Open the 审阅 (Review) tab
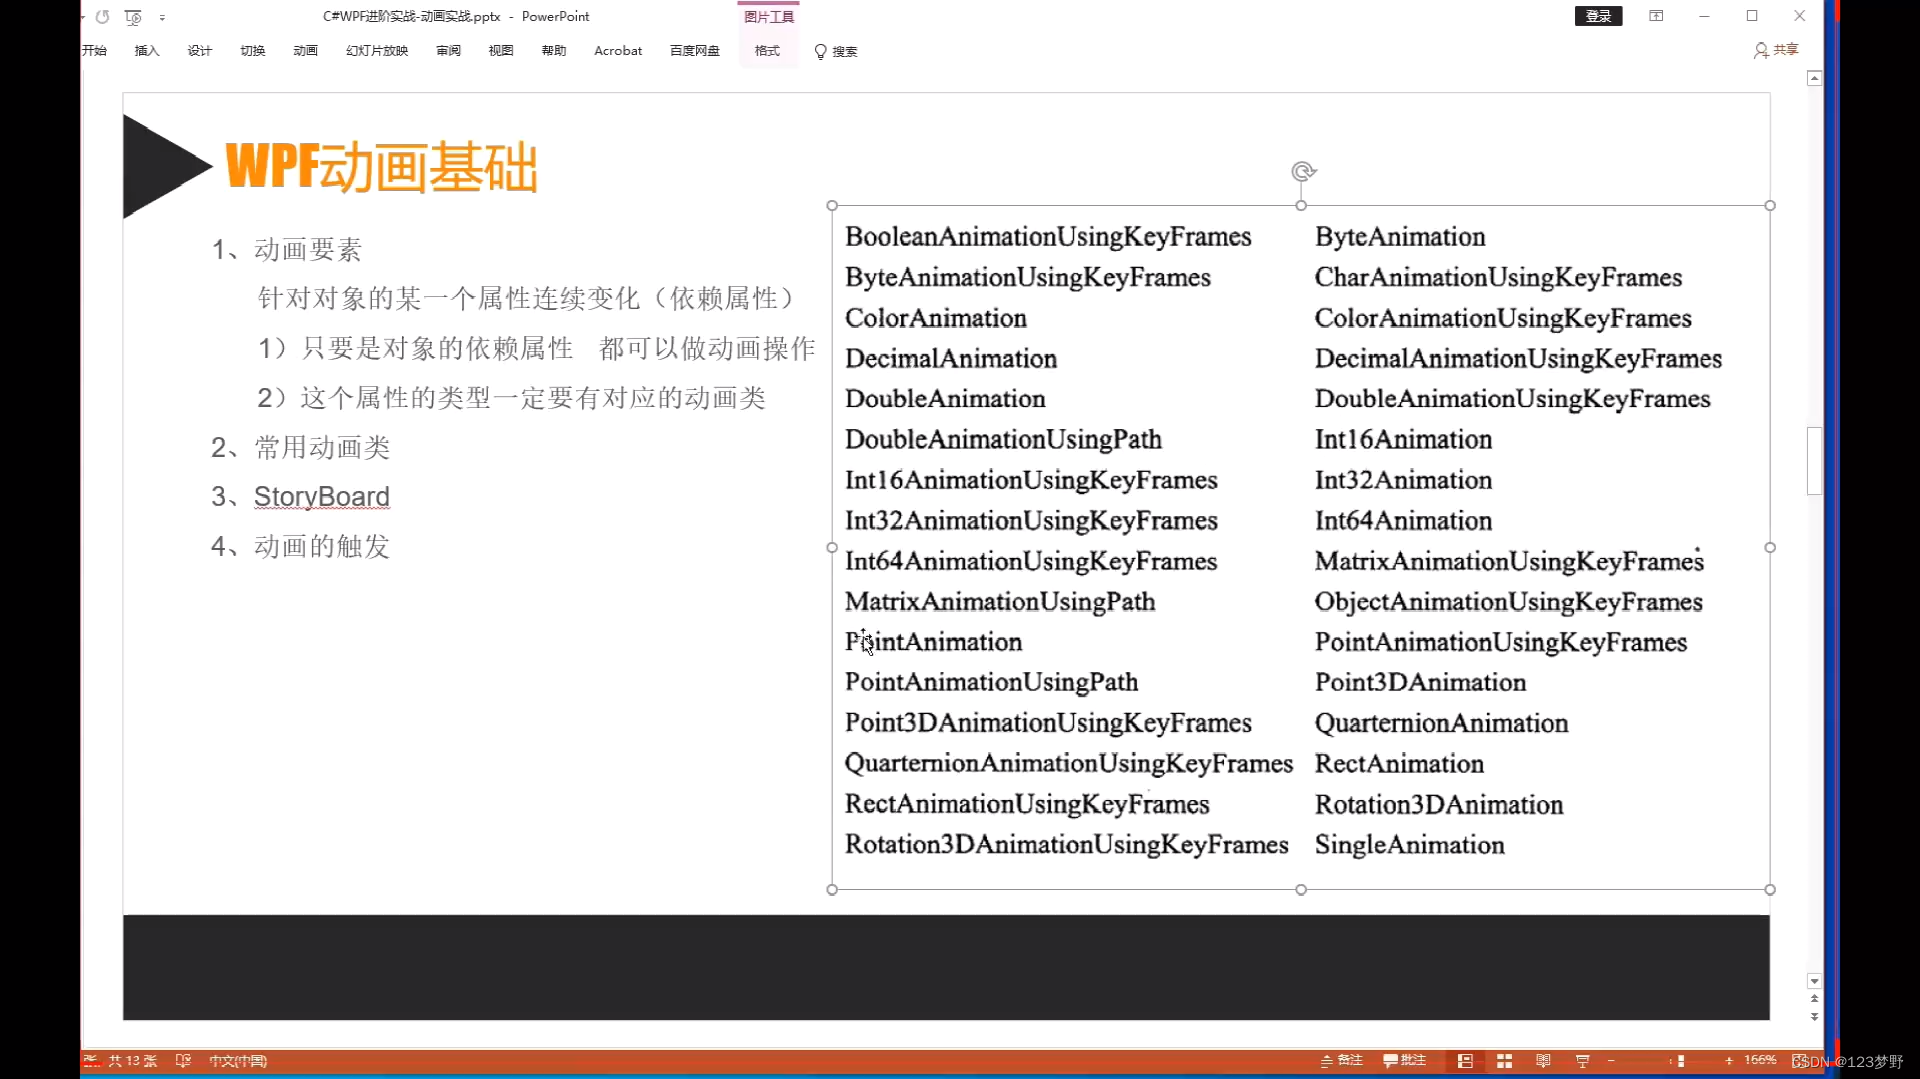The height and width of the screenshot is (1079, 1920). pos(448,51)
